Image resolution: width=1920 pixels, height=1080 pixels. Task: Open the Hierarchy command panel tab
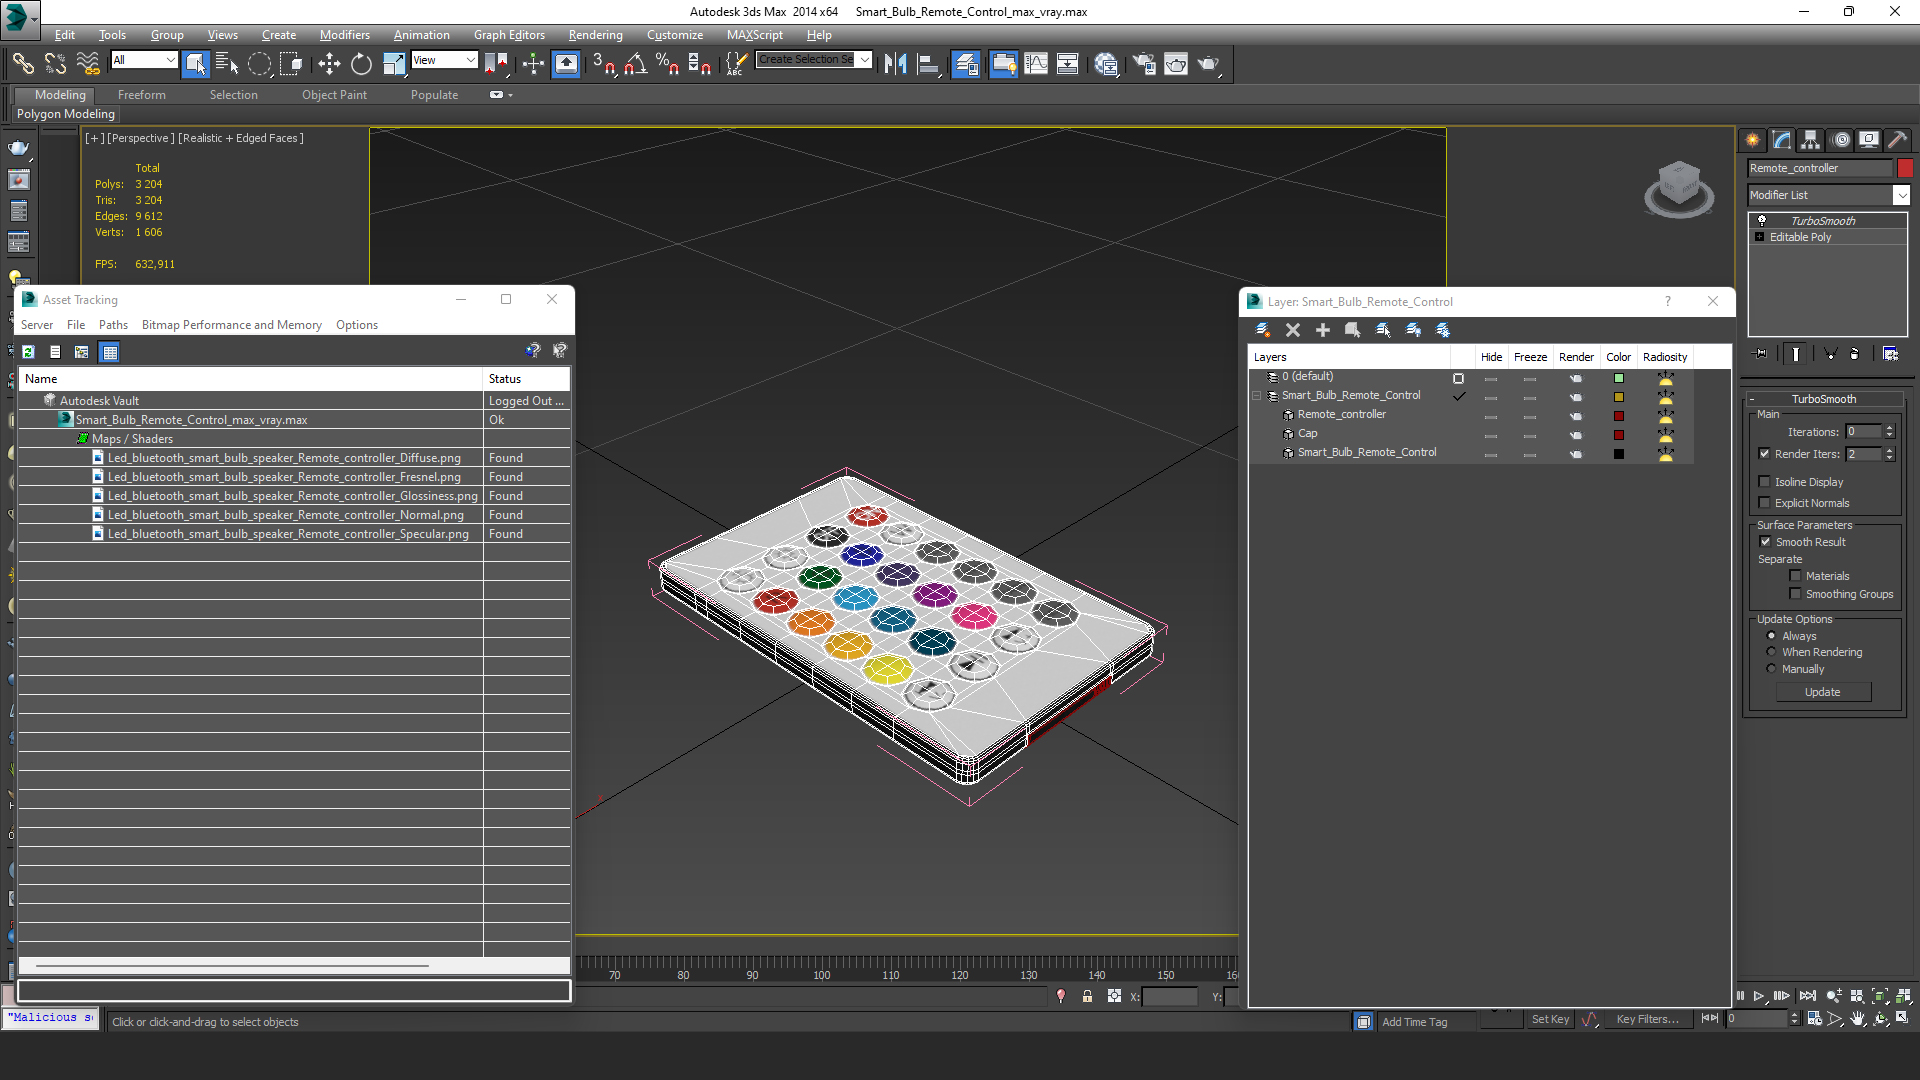[1811, 140]
